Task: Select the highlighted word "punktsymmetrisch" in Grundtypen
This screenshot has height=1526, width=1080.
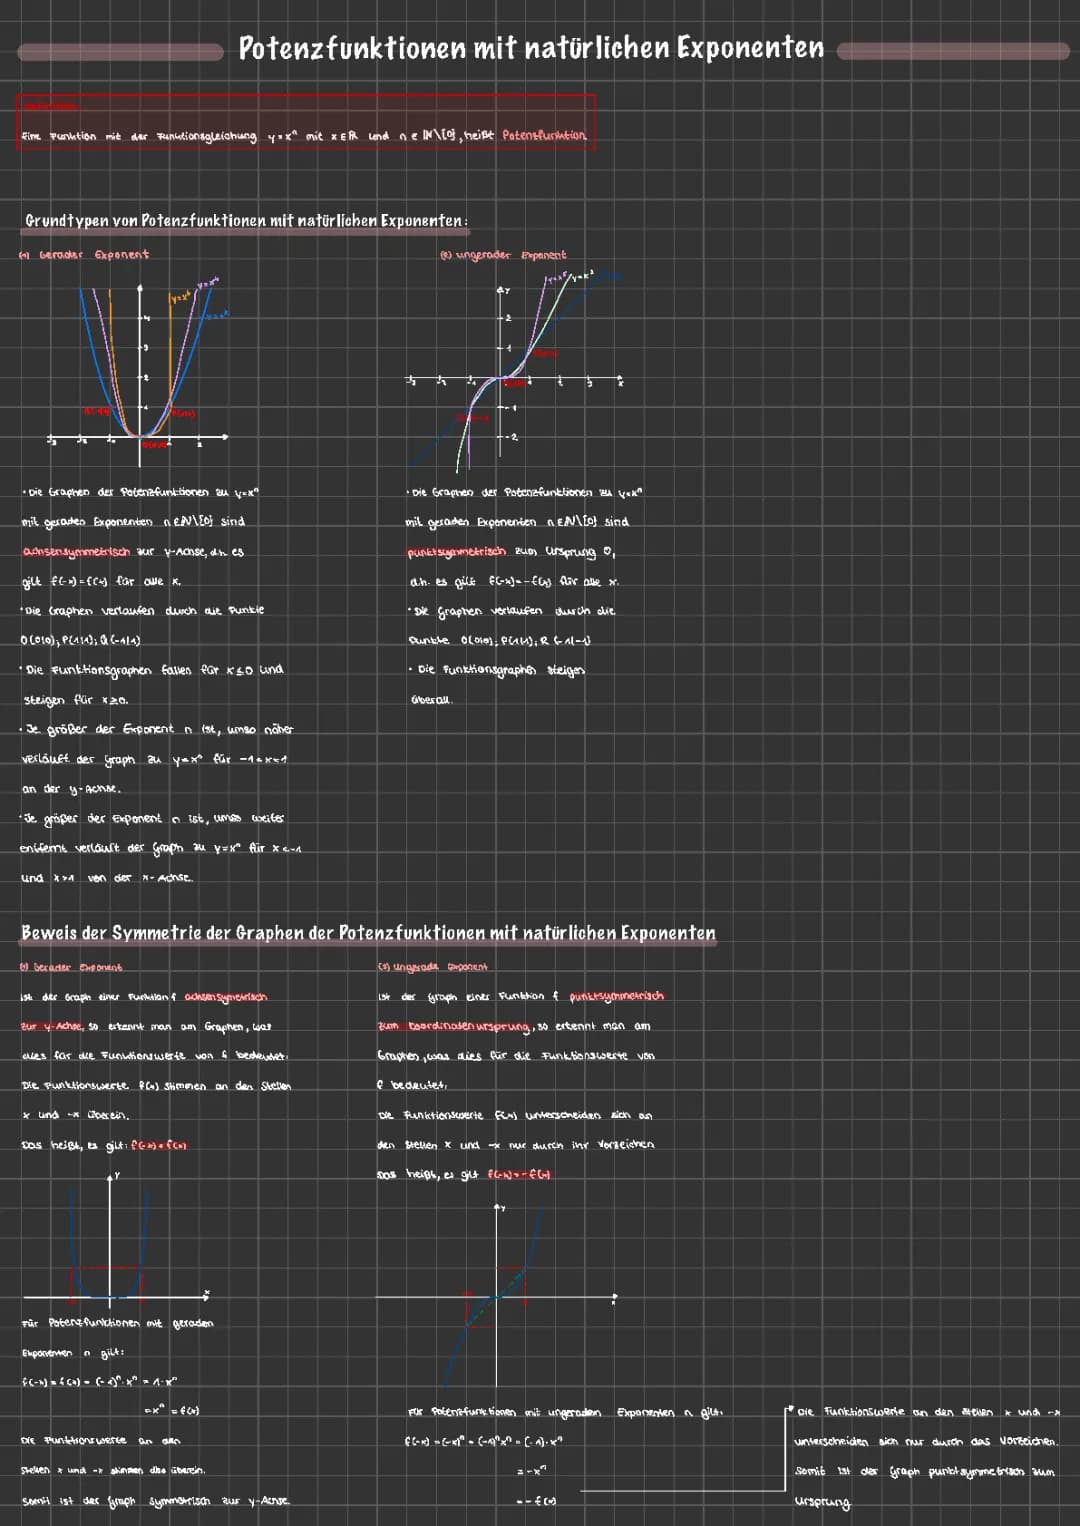Action: tap(457, 552)
